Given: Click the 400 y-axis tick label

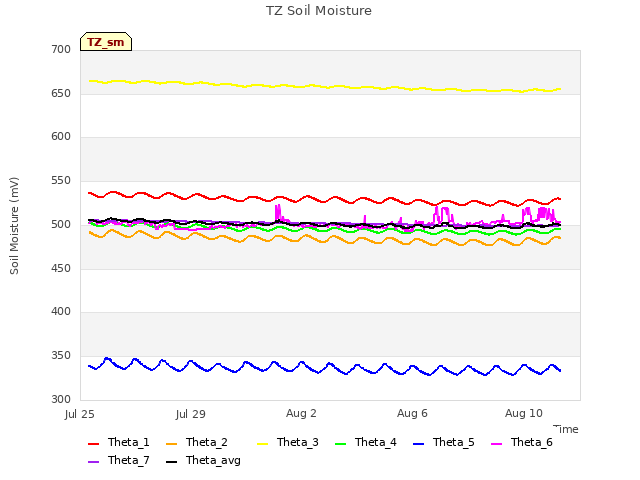Looking at the screenshot, I should tap(61, 312).
